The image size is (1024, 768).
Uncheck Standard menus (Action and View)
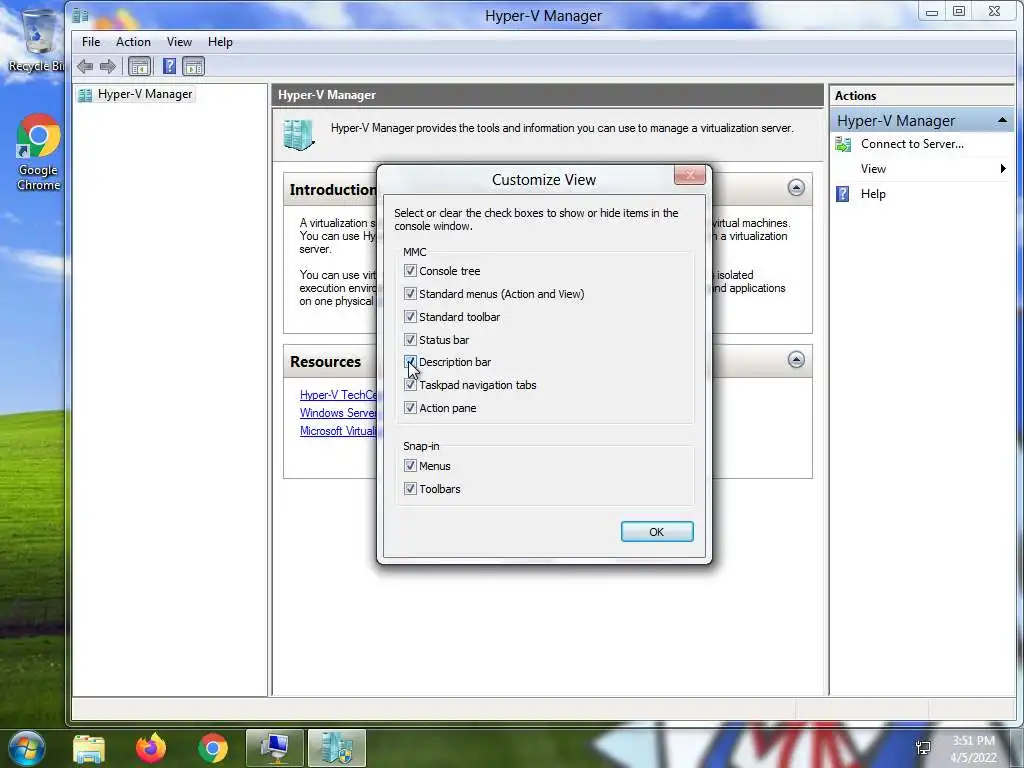click(x=410, y=294)
